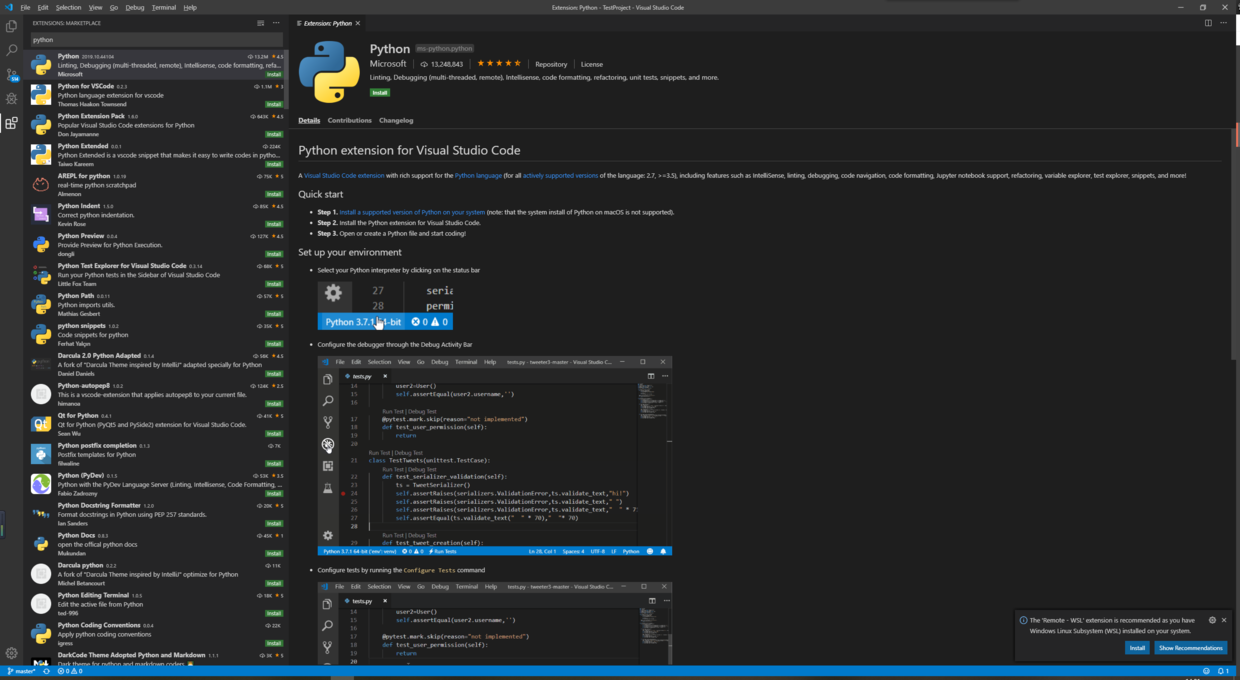The width and height of the screenshot is (1240, 680).
Task: Open the master branch picker
Action: click(22, 671)
